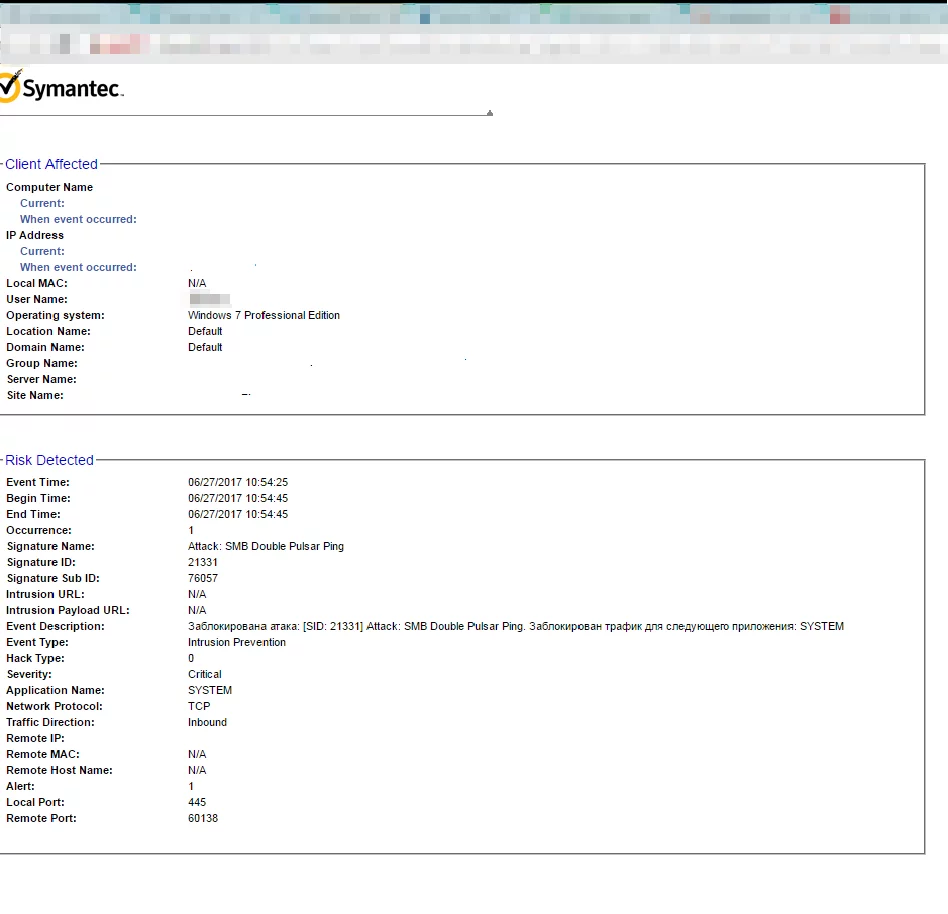
Task: Select 'Default' in the Domain Name row
Action: (205, 347)
